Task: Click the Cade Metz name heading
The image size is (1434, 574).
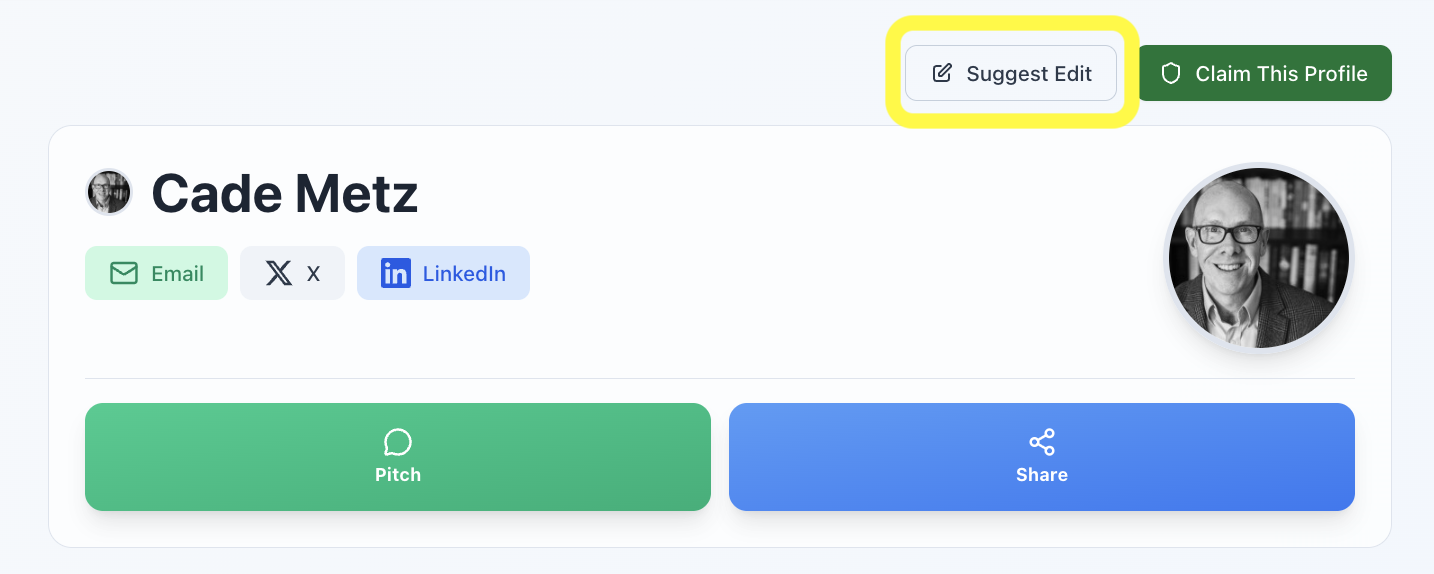Action: pyautogui.click(x=285, y=194)
